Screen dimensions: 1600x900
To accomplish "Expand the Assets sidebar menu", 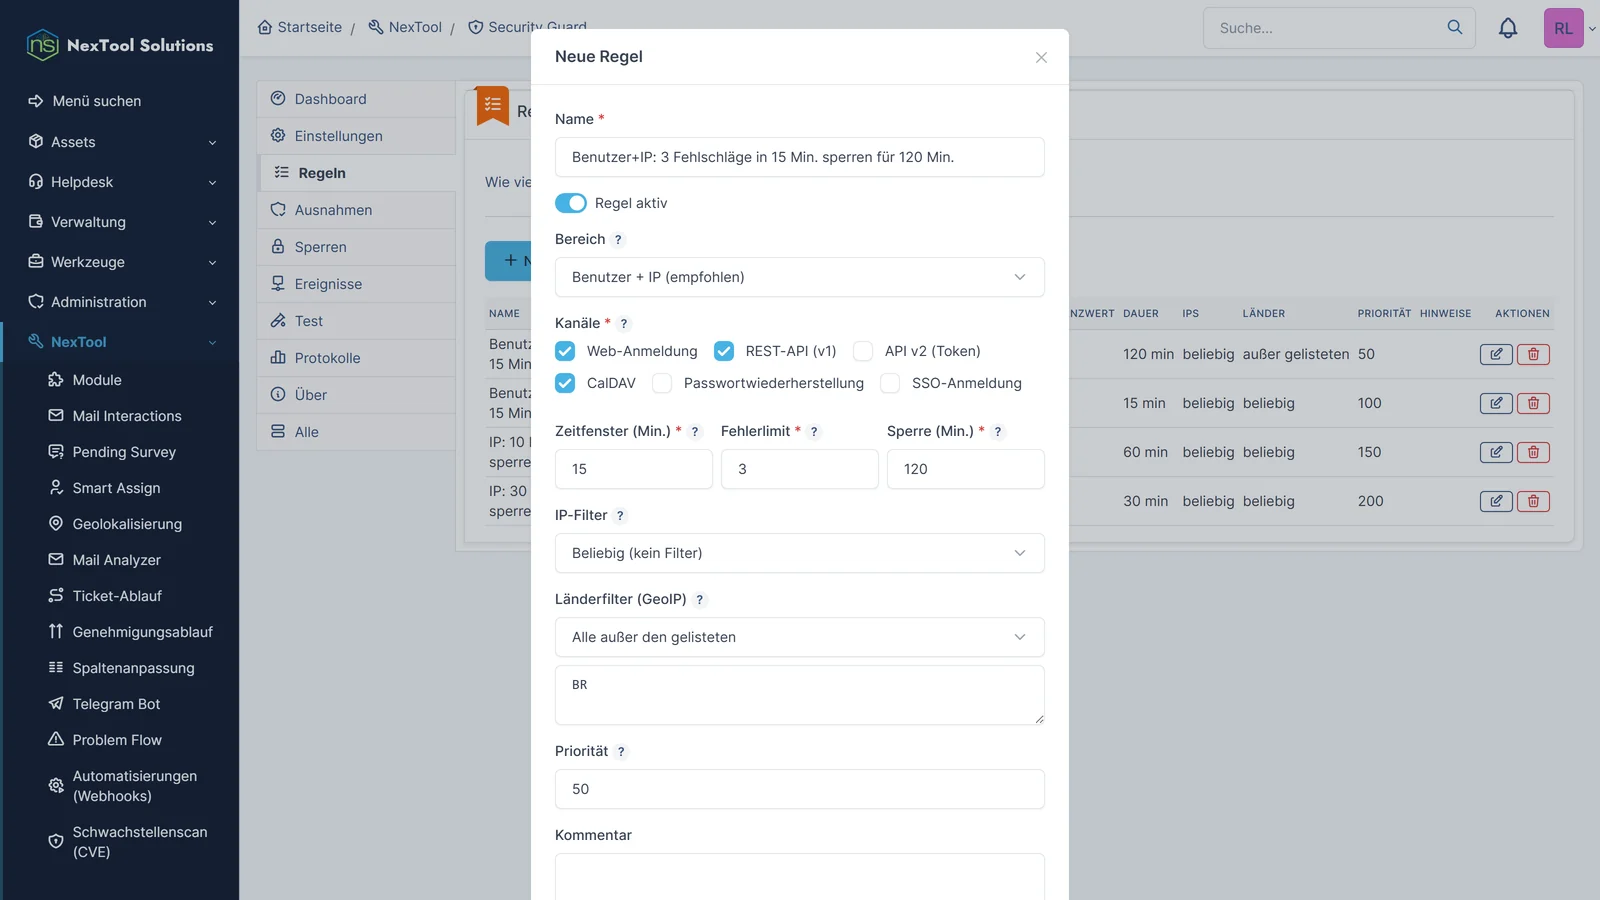I will [120, 142].
